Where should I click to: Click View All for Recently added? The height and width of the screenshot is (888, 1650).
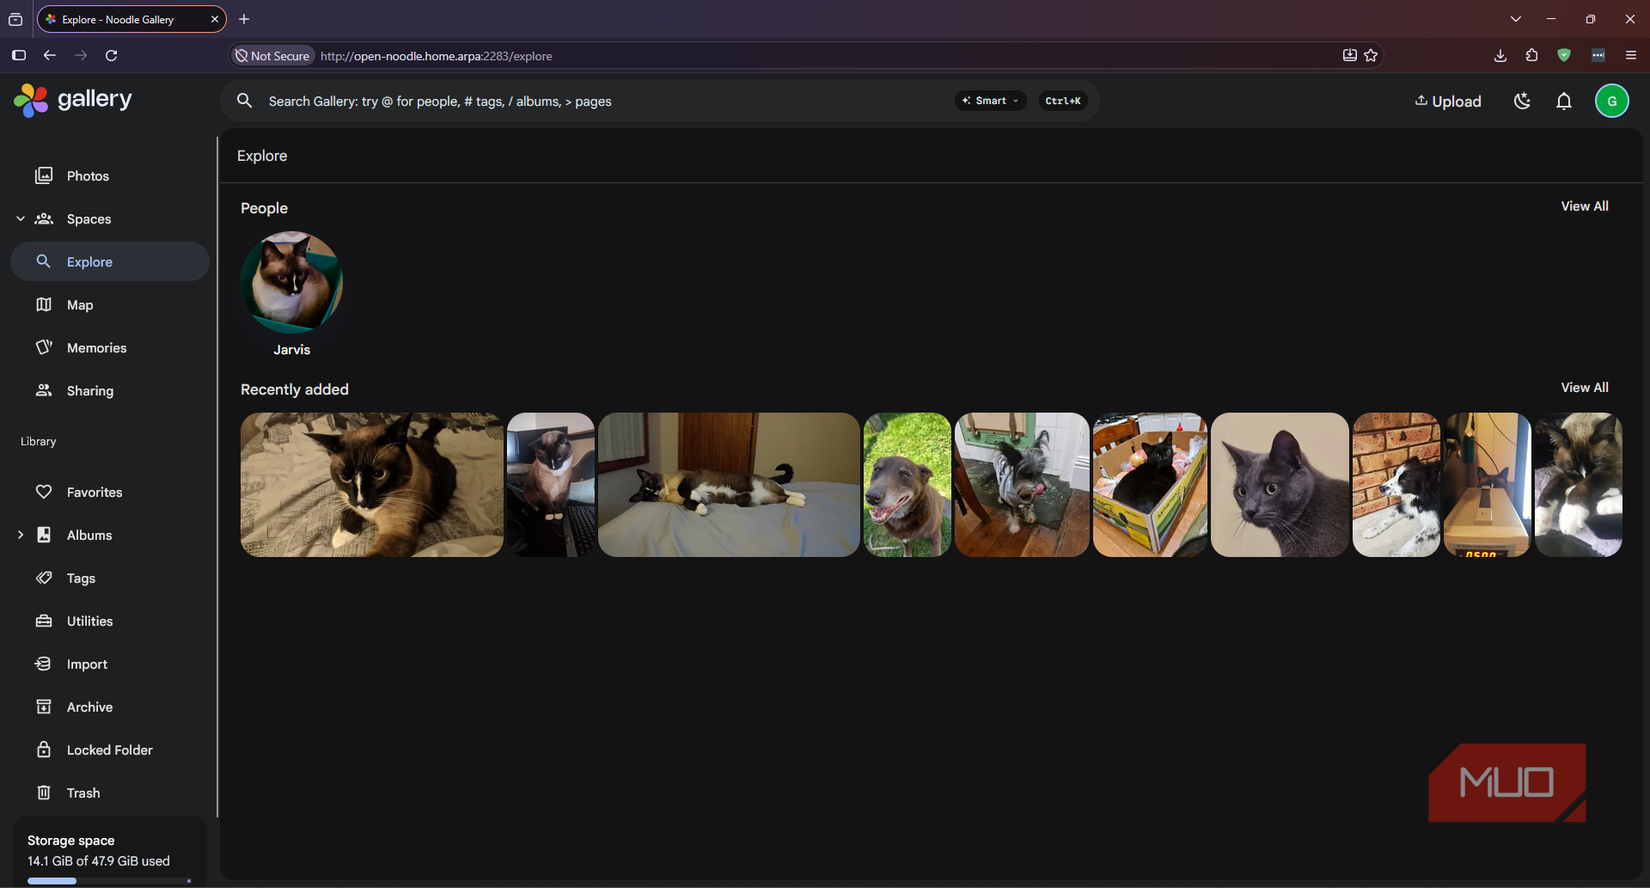1585,387
